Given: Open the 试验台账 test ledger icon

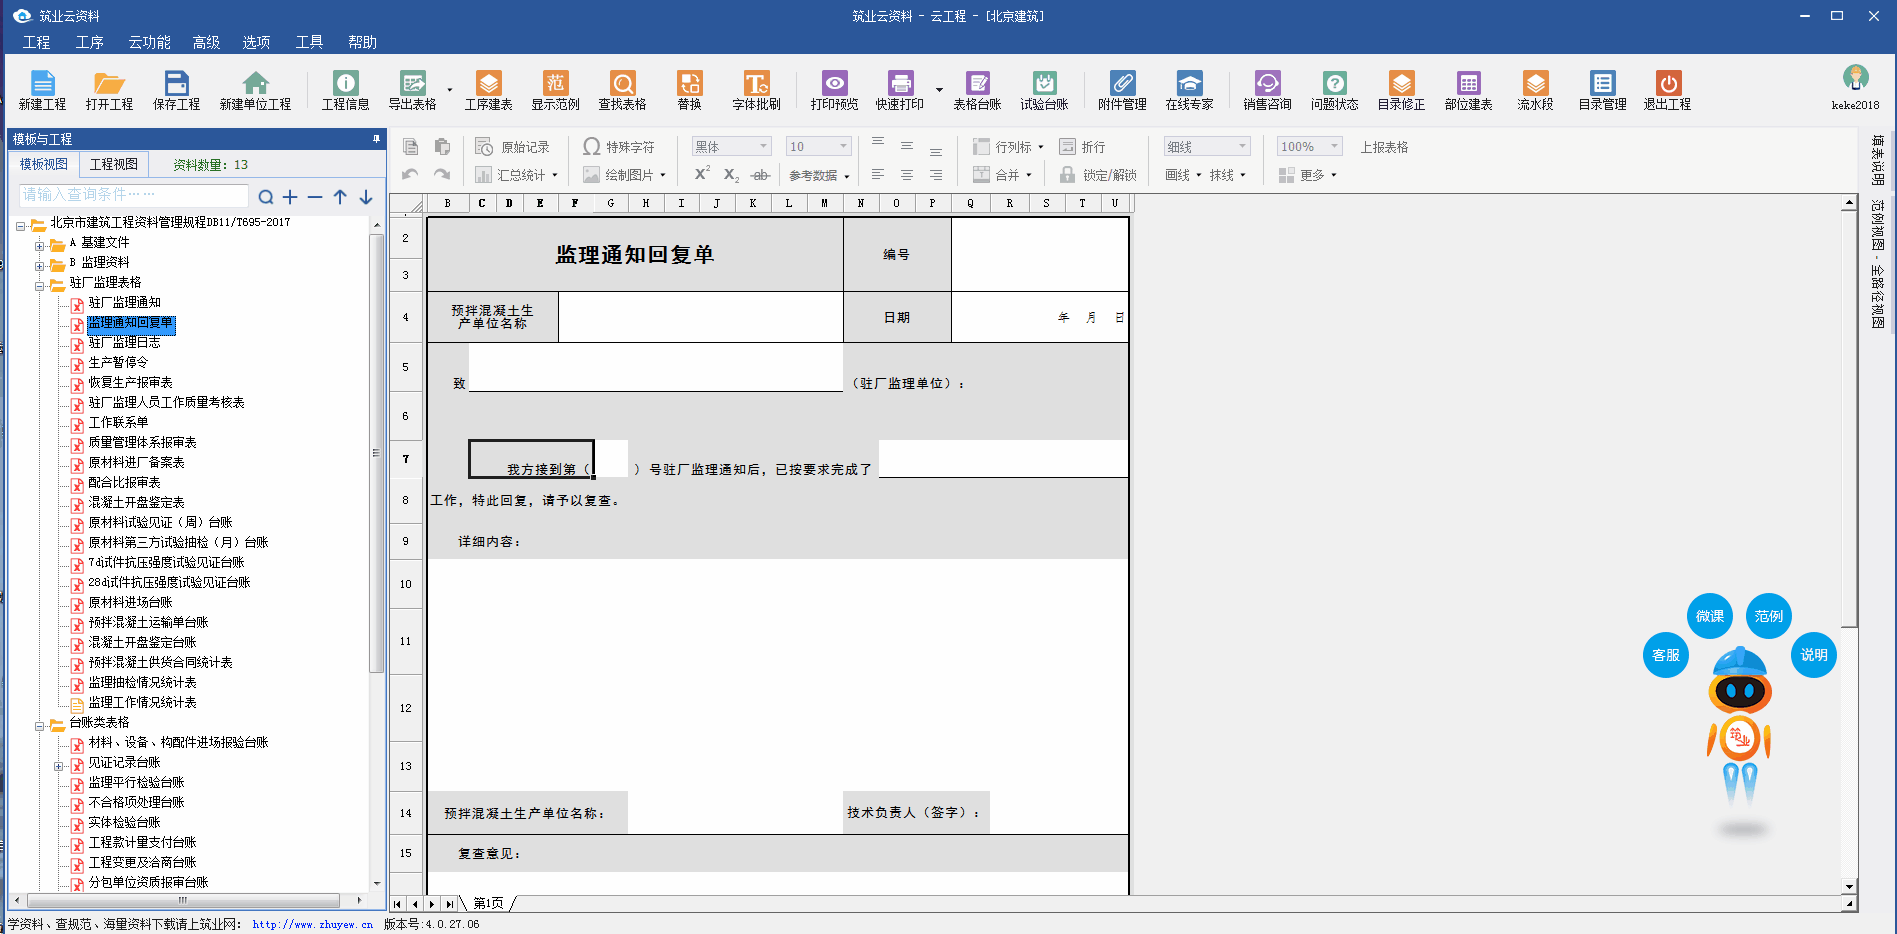Looking at the screenshot, I should pos(1044,89).
